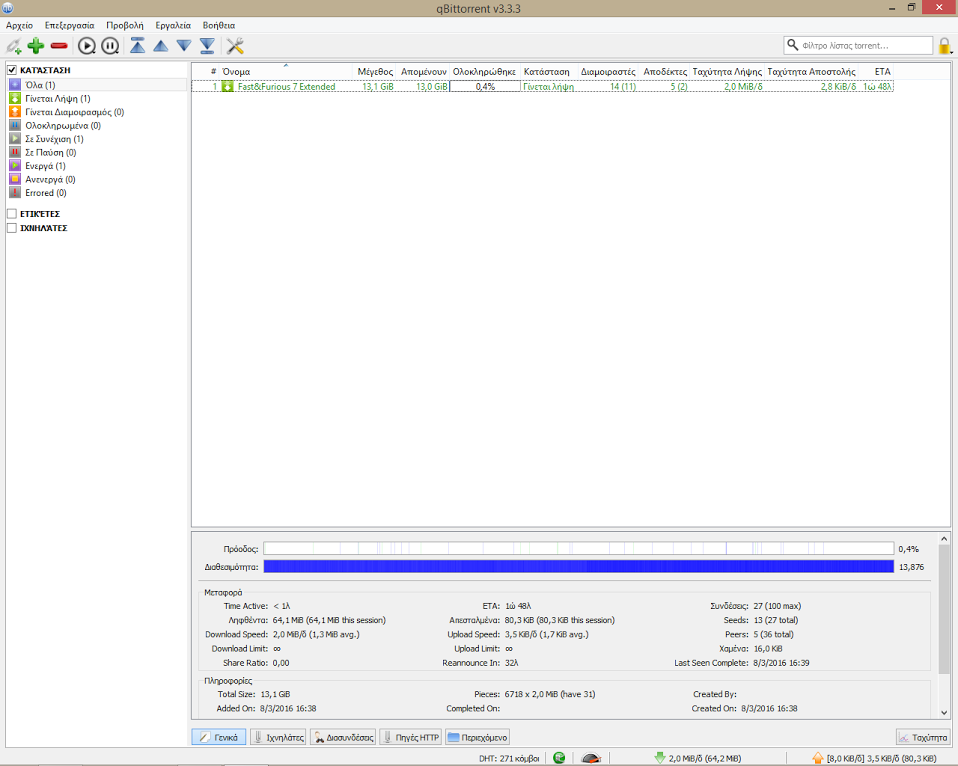
Task: Sort by the Απομένουν column header
Action: (x=423, y=71)
